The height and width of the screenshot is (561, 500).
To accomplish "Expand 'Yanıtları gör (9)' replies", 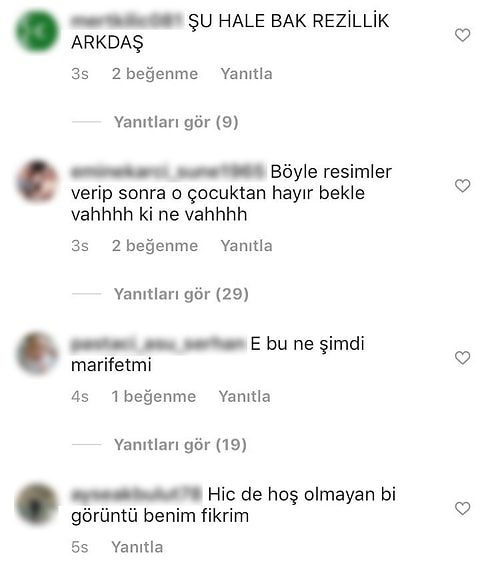I will pos(176,122).
